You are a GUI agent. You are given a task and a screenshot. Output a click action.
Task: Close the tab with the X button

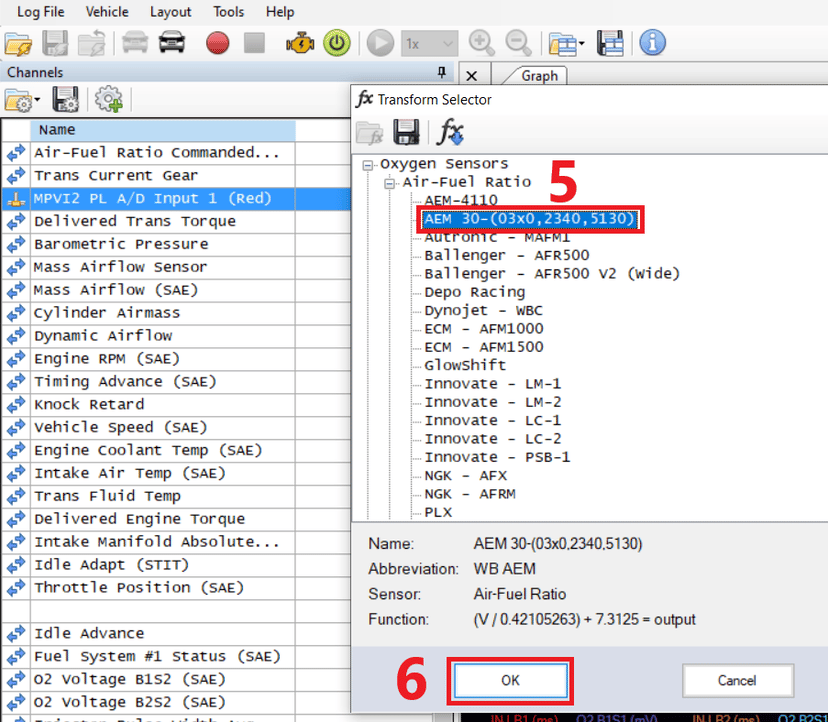click(472, 76)
